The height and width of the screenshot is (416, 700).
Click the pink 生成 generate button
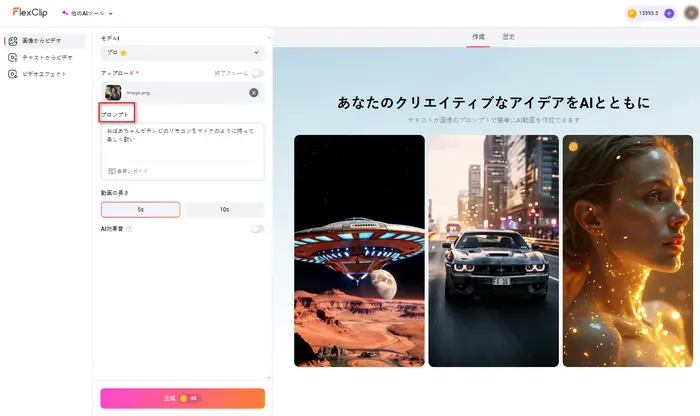pyautogui.click(x=183, y=398)
